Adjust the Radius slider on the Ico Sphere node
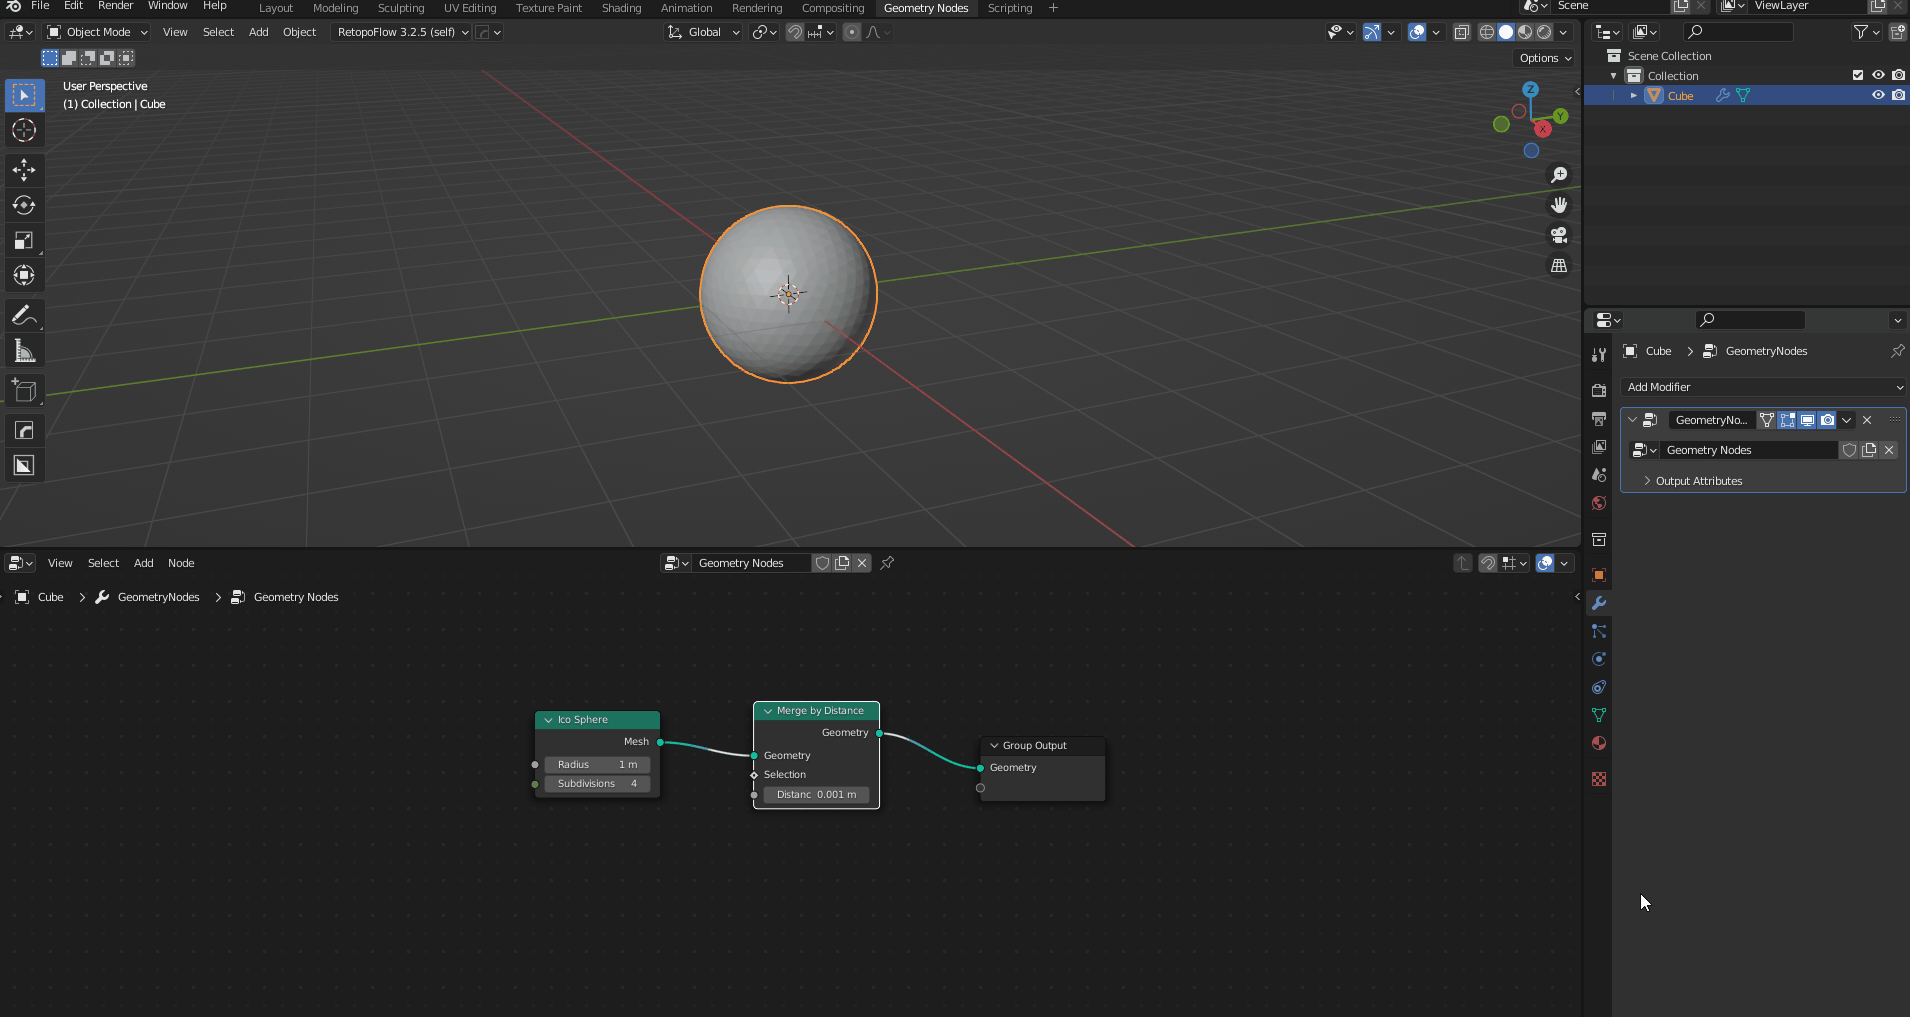The width and height of the screenshot is (1910, 1017). tap(597, 763)
